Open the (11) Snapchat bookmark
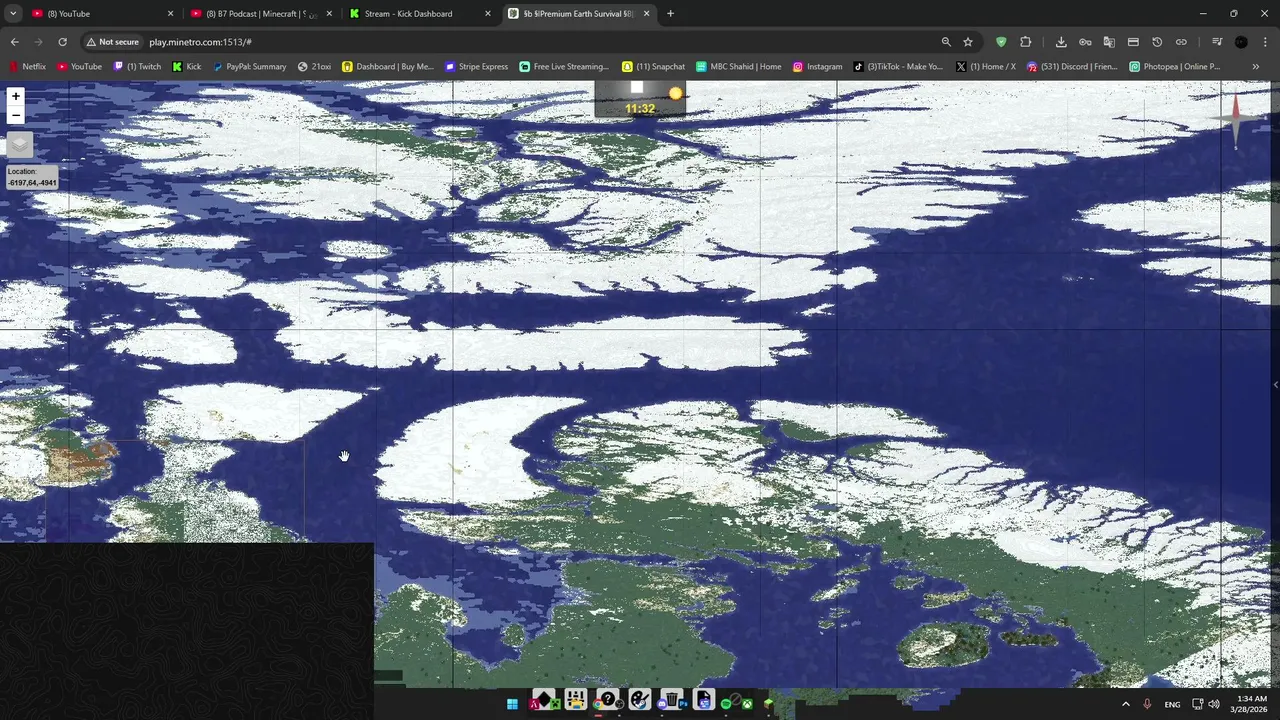 click(x=654, y=67)
